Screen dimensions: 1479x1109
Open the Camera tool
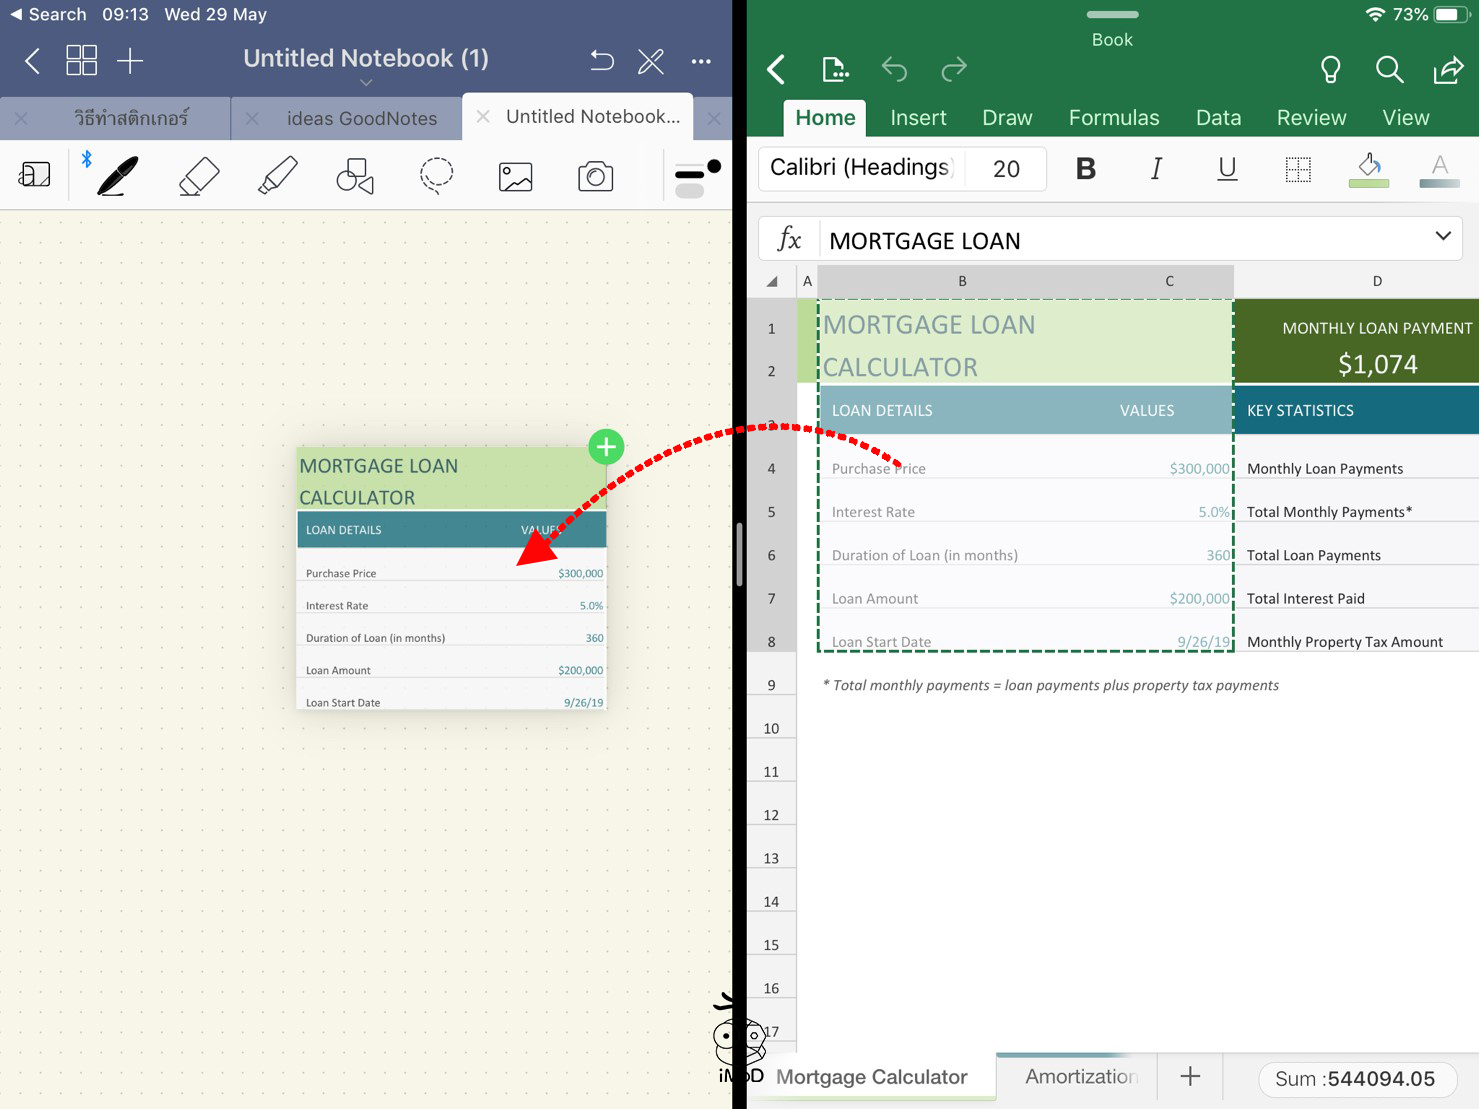(595, 176)
